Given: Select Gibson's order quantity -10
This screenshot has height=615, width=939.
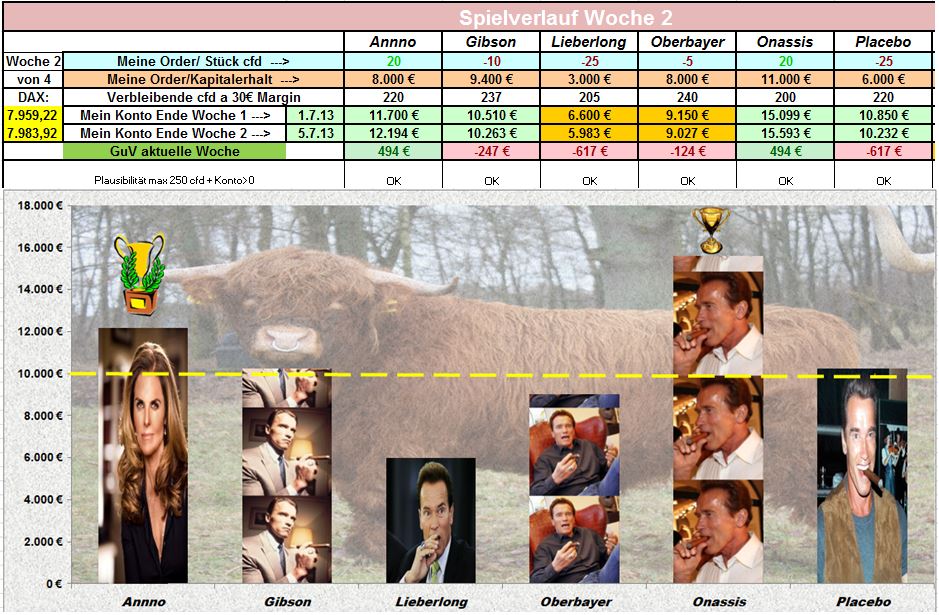Looking at the screenshot, I should (491, 61).
